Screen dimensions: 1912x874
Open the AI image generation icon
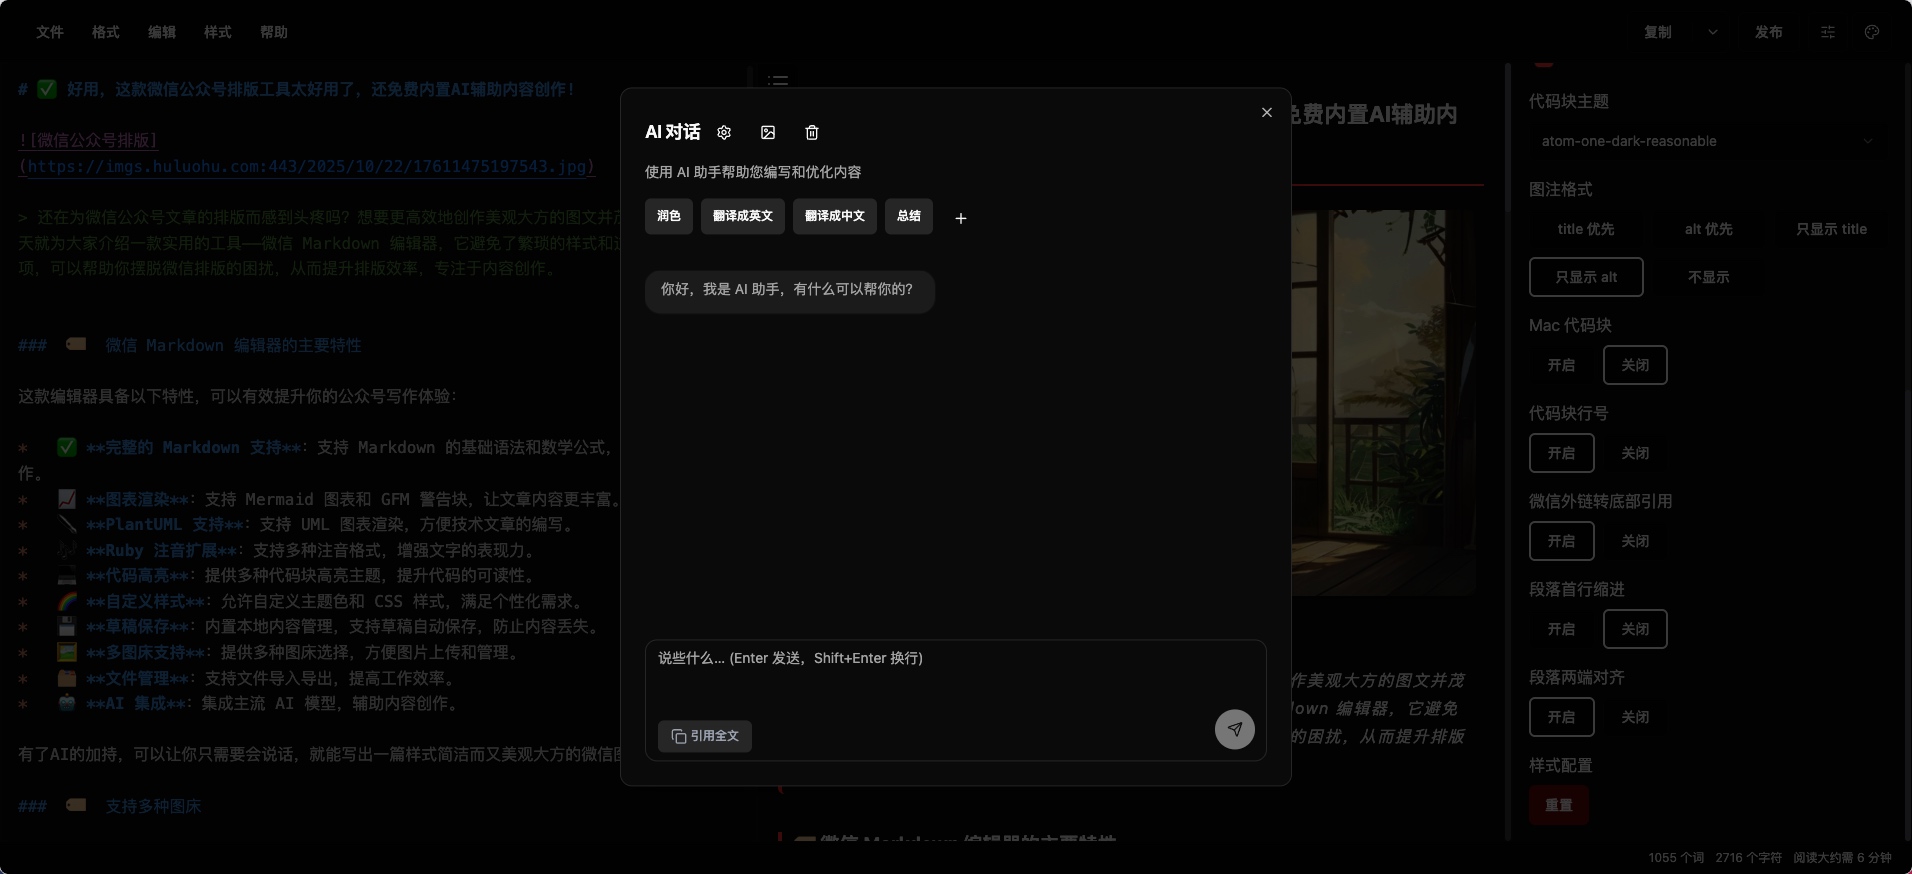pyautogui.click(x=768, y=132)
